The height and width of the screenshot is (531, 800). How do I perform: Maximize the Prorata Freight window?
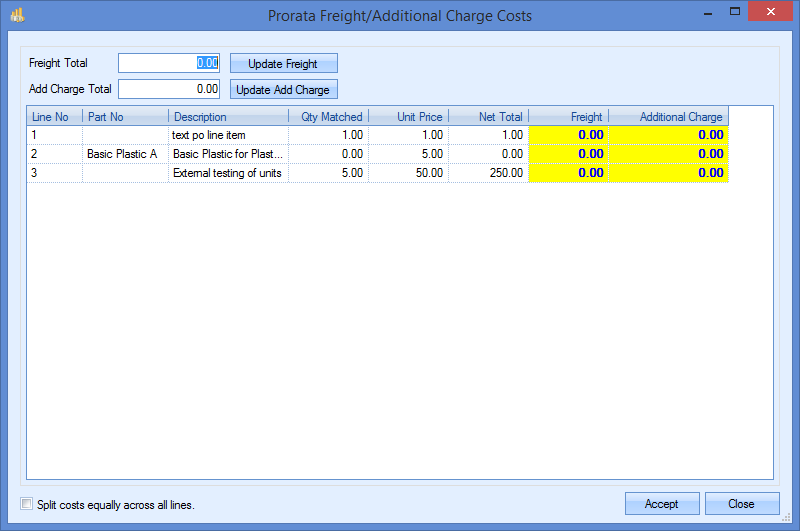point(734,12)
